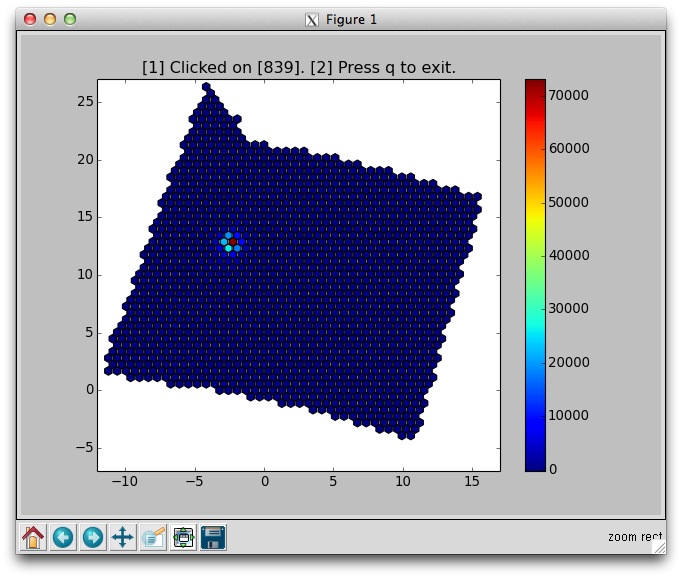Select the Zoom to rectangle tool
The height and width of the screenshot is (578, 682).
pos(153,537)
